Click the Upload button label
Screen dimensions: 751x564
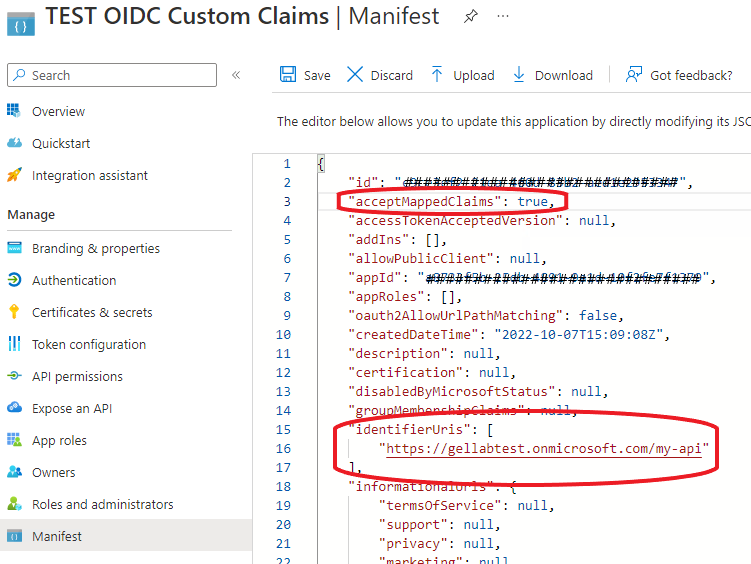click(474, 76)
